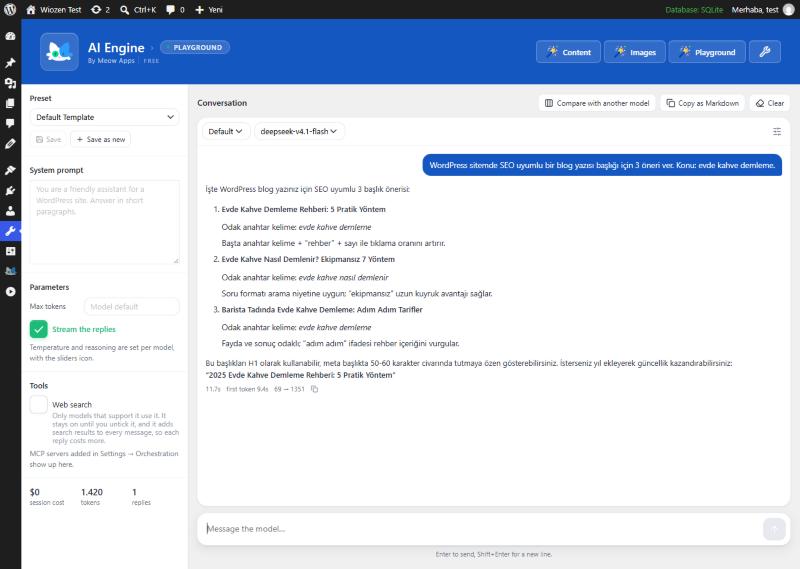The width and height of the screenshot is (800, 569).
Task: Open the Comments sidebar icon
Action: click(x=10, y=123)
